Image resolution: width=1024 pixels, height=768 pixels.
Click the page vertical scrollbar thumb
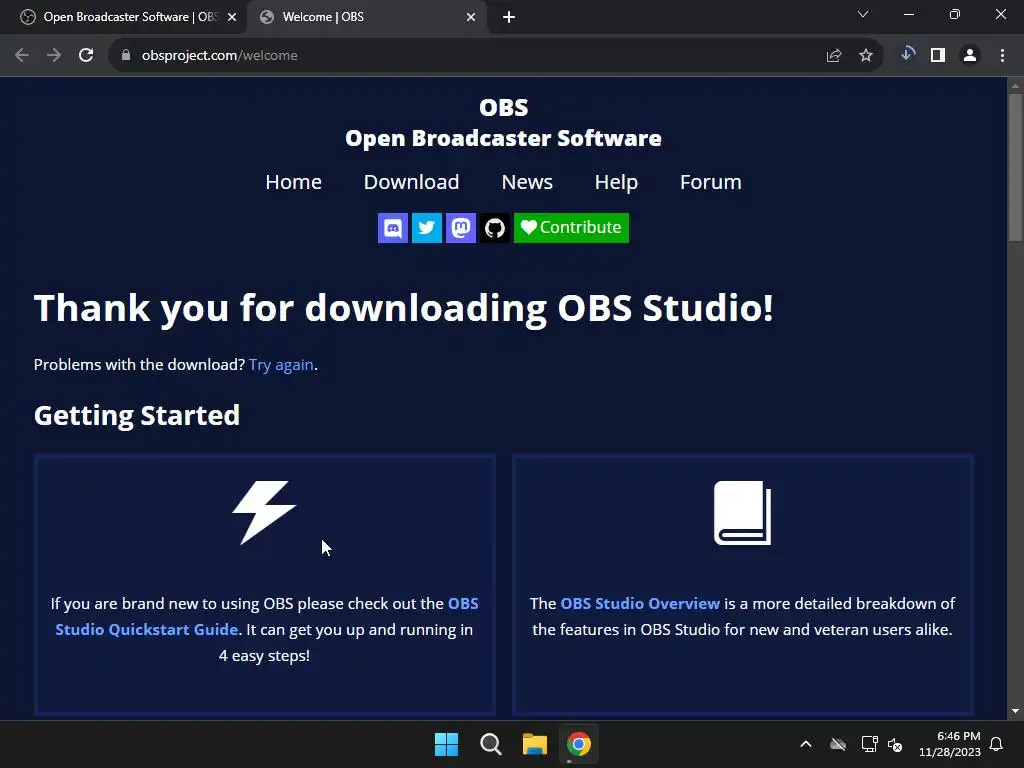click(1015, 167)
